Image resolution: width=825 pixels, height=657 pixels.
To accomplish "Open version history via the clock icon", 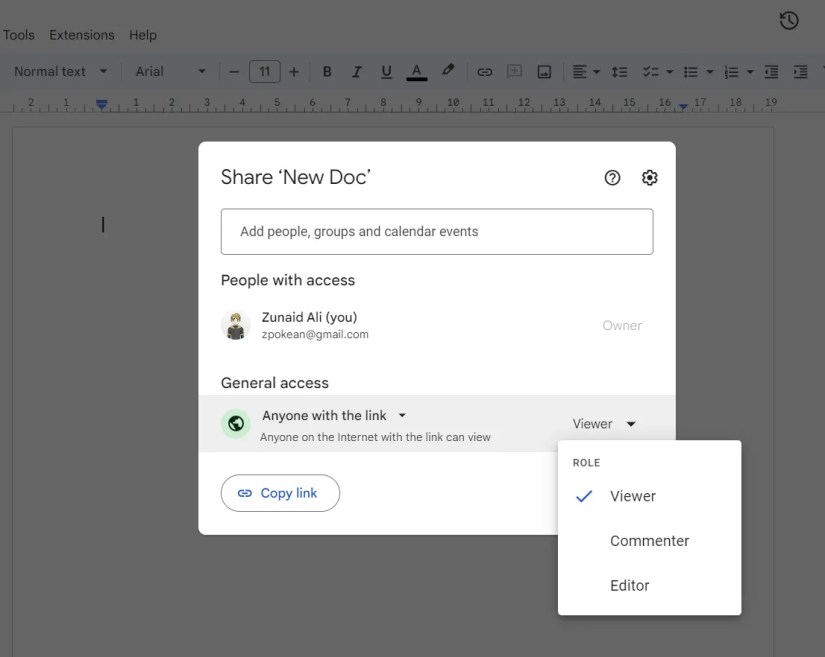I will click(788, 20).
